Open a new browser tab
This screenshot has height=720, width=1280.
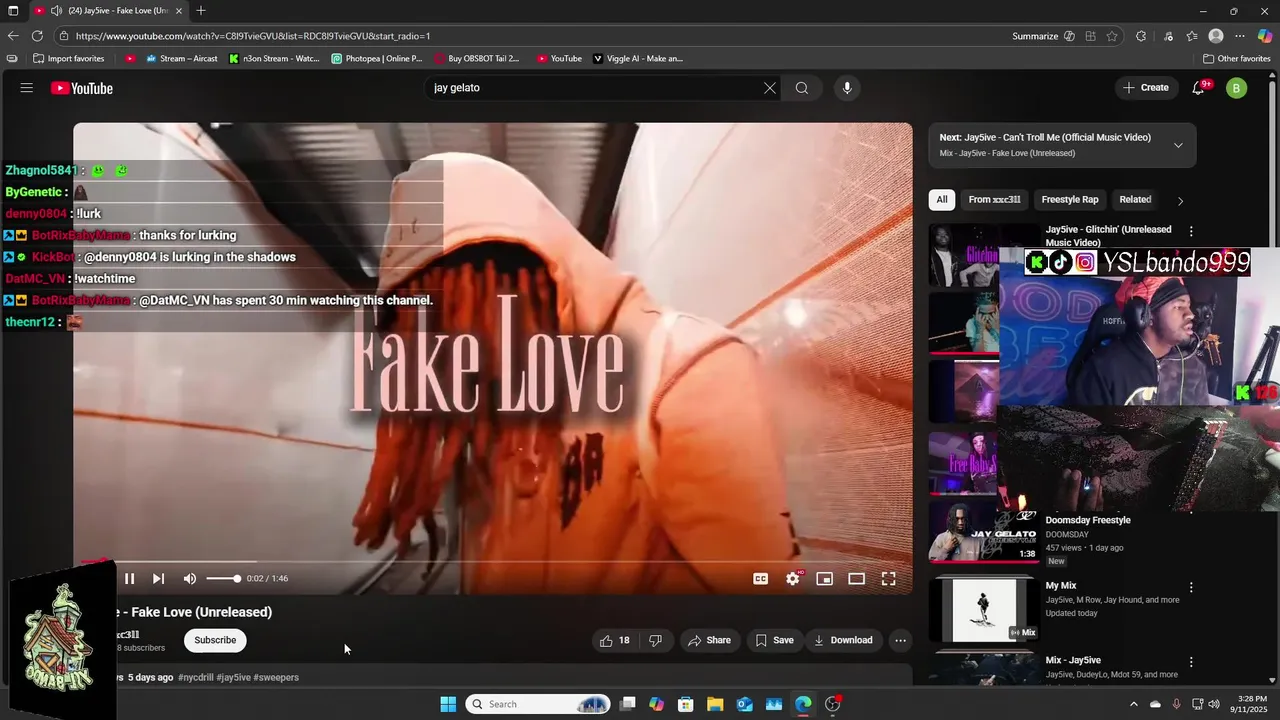[x=201, y=11]
